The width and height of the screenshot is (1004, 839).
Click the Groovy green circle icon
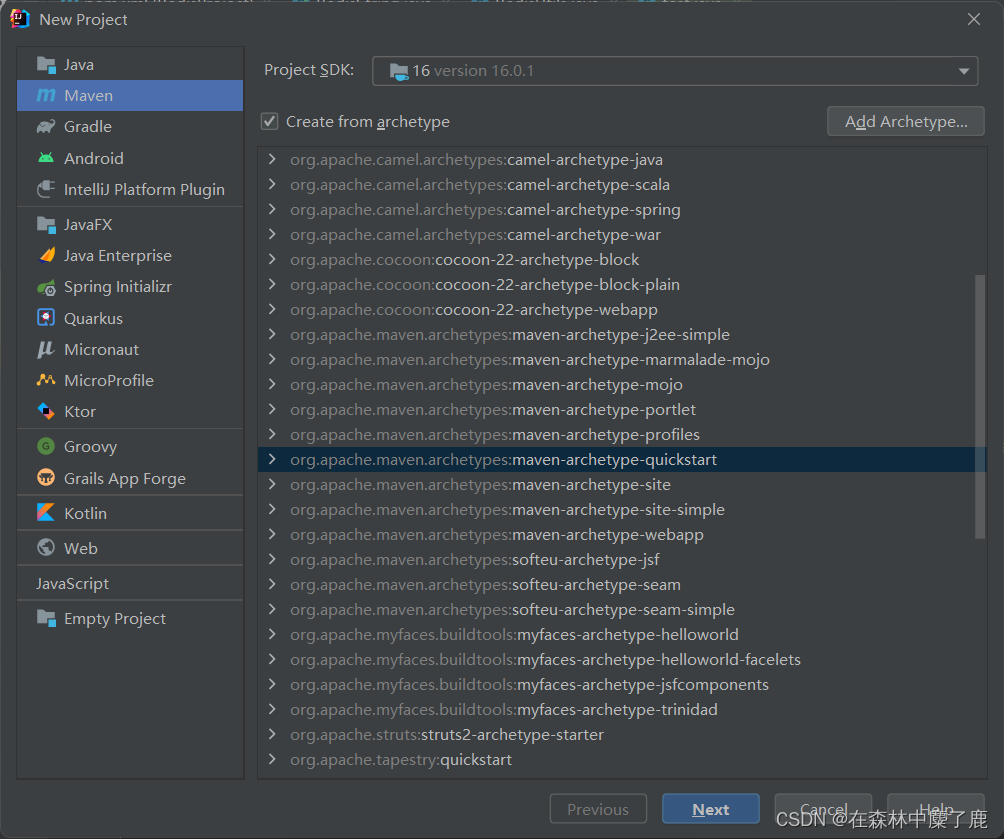[x=46, y=446]
